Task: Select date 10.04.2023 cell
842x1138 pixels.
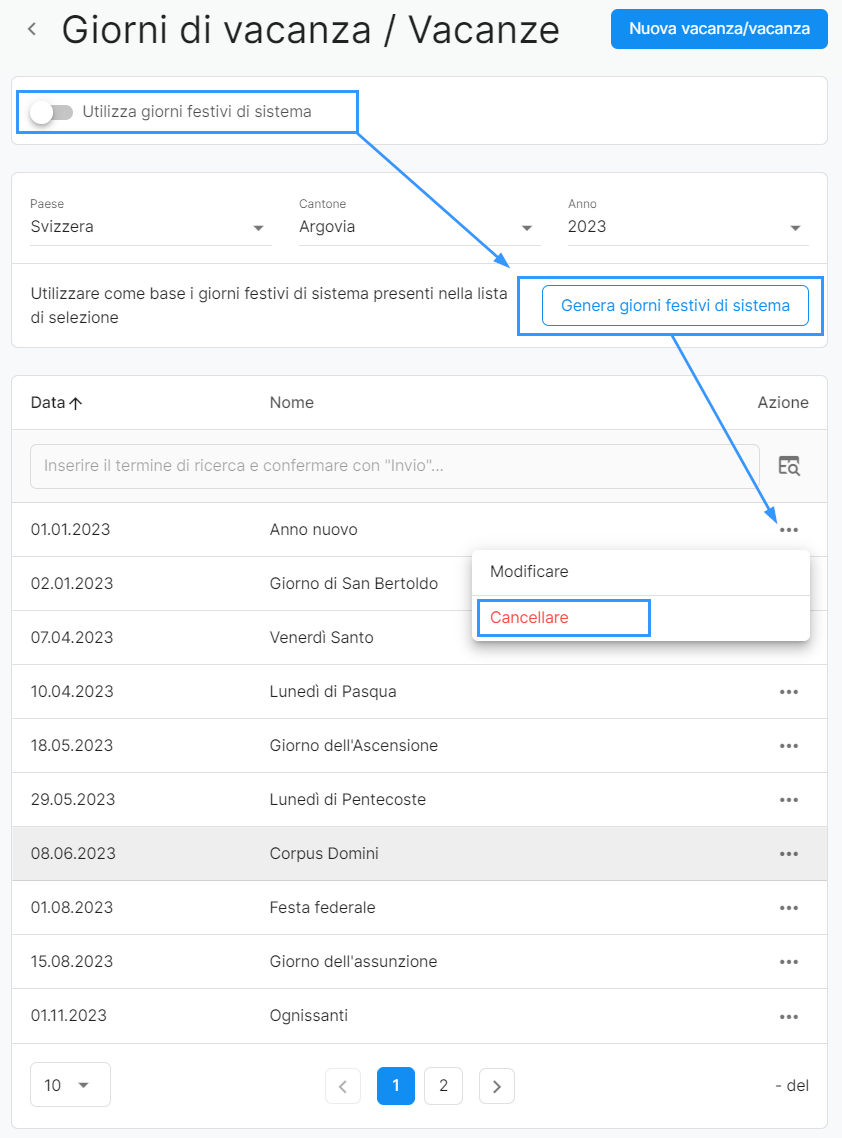Action: pos(72,692)
